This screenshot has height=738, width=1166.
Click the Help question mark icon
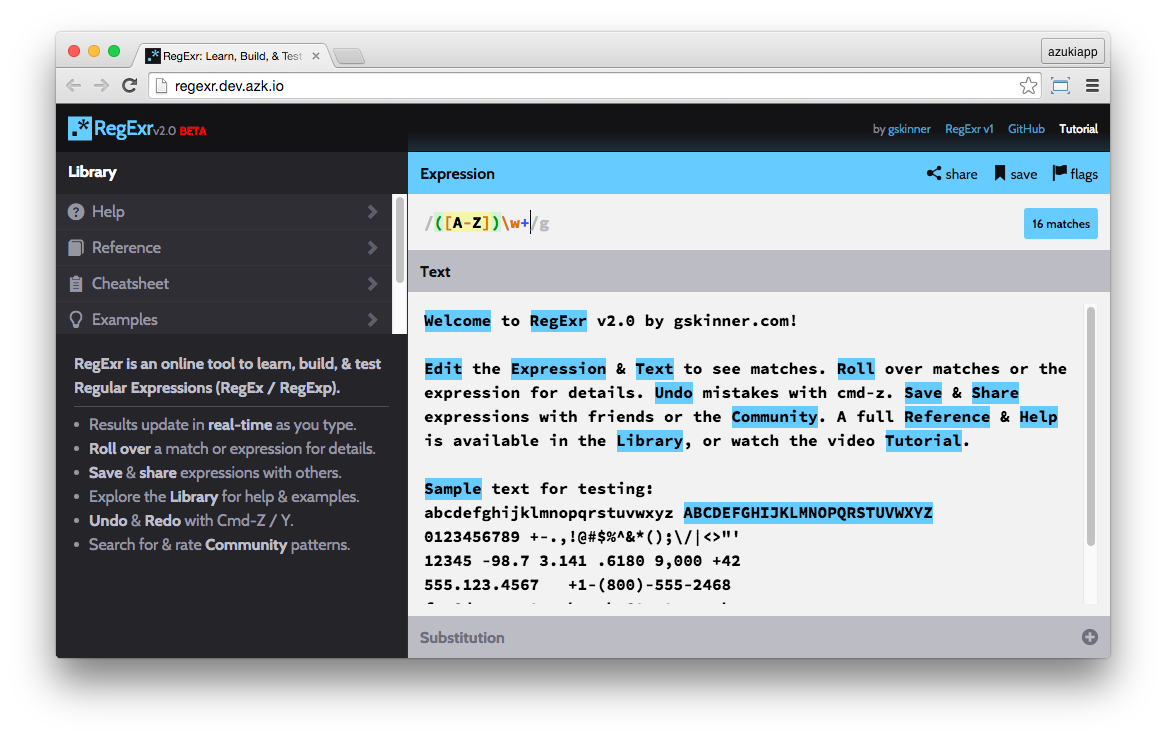76,212
